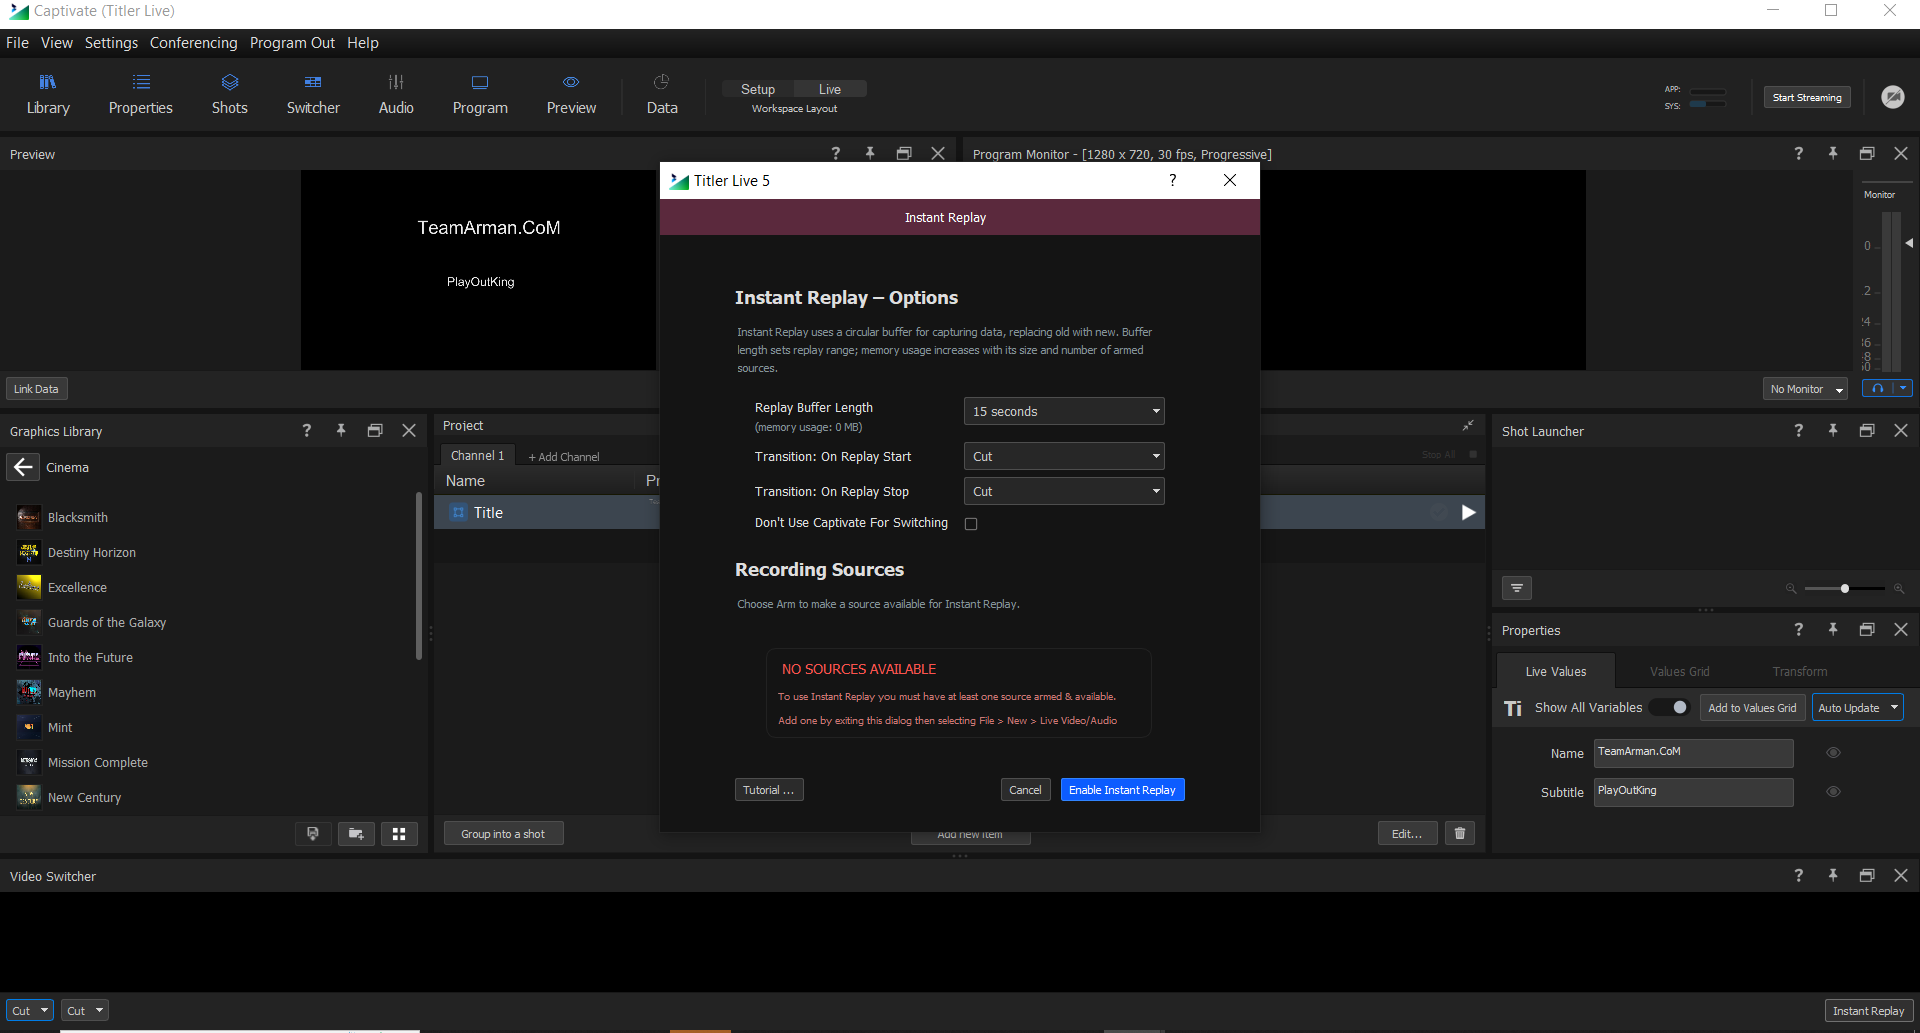The image size is (1920, 1033).
Task: Open the Audio toolbar icon
Action: pos(396,94)
